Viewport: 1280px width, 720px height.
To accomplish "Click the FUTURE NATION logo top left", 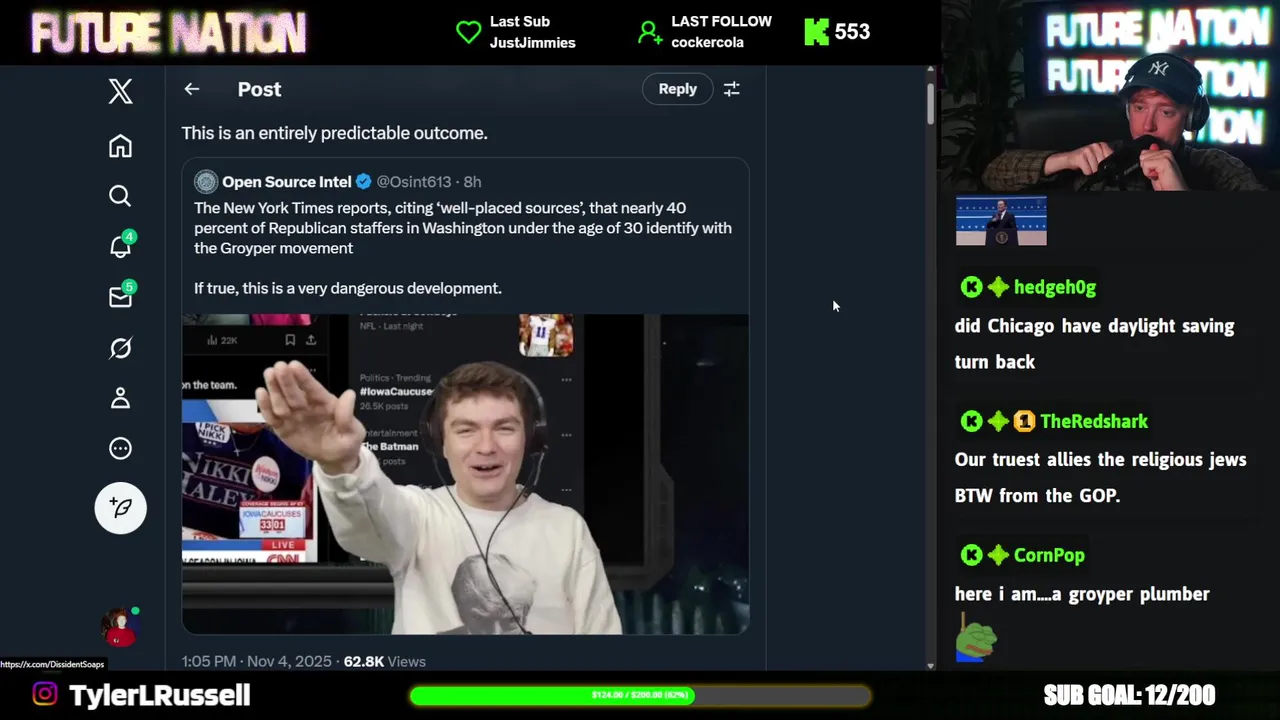I will click(x=168, y=33).
